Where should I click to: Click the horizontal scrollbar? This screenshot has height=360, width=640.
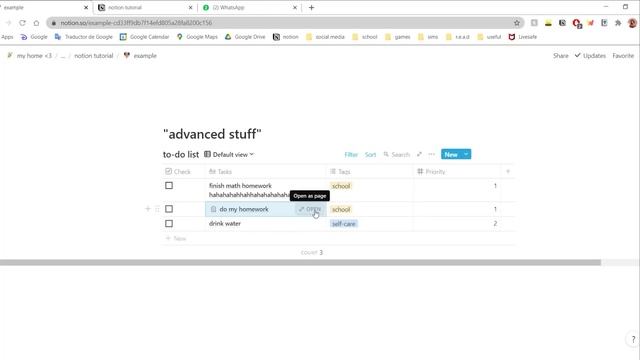[x=300, y=262]
